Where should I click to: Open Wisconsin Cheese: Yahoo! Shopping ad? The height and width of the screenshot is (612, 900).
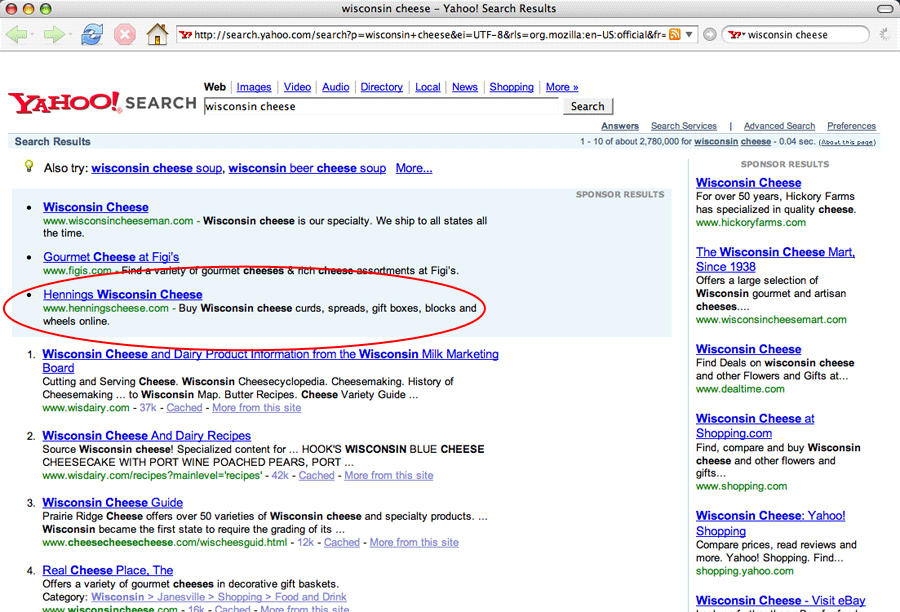coord(770,523)
